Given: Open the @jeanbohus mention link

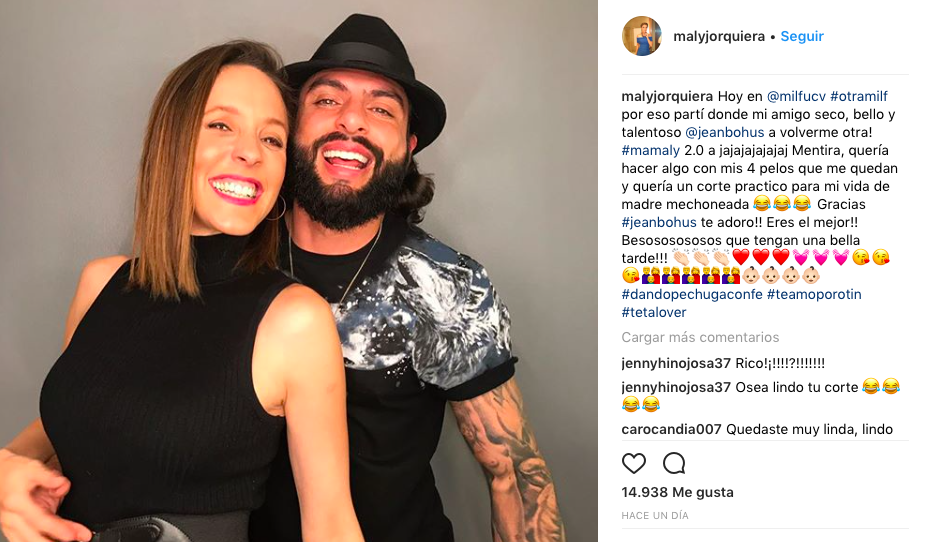Looking at the screenshot, I should [724, 132].
